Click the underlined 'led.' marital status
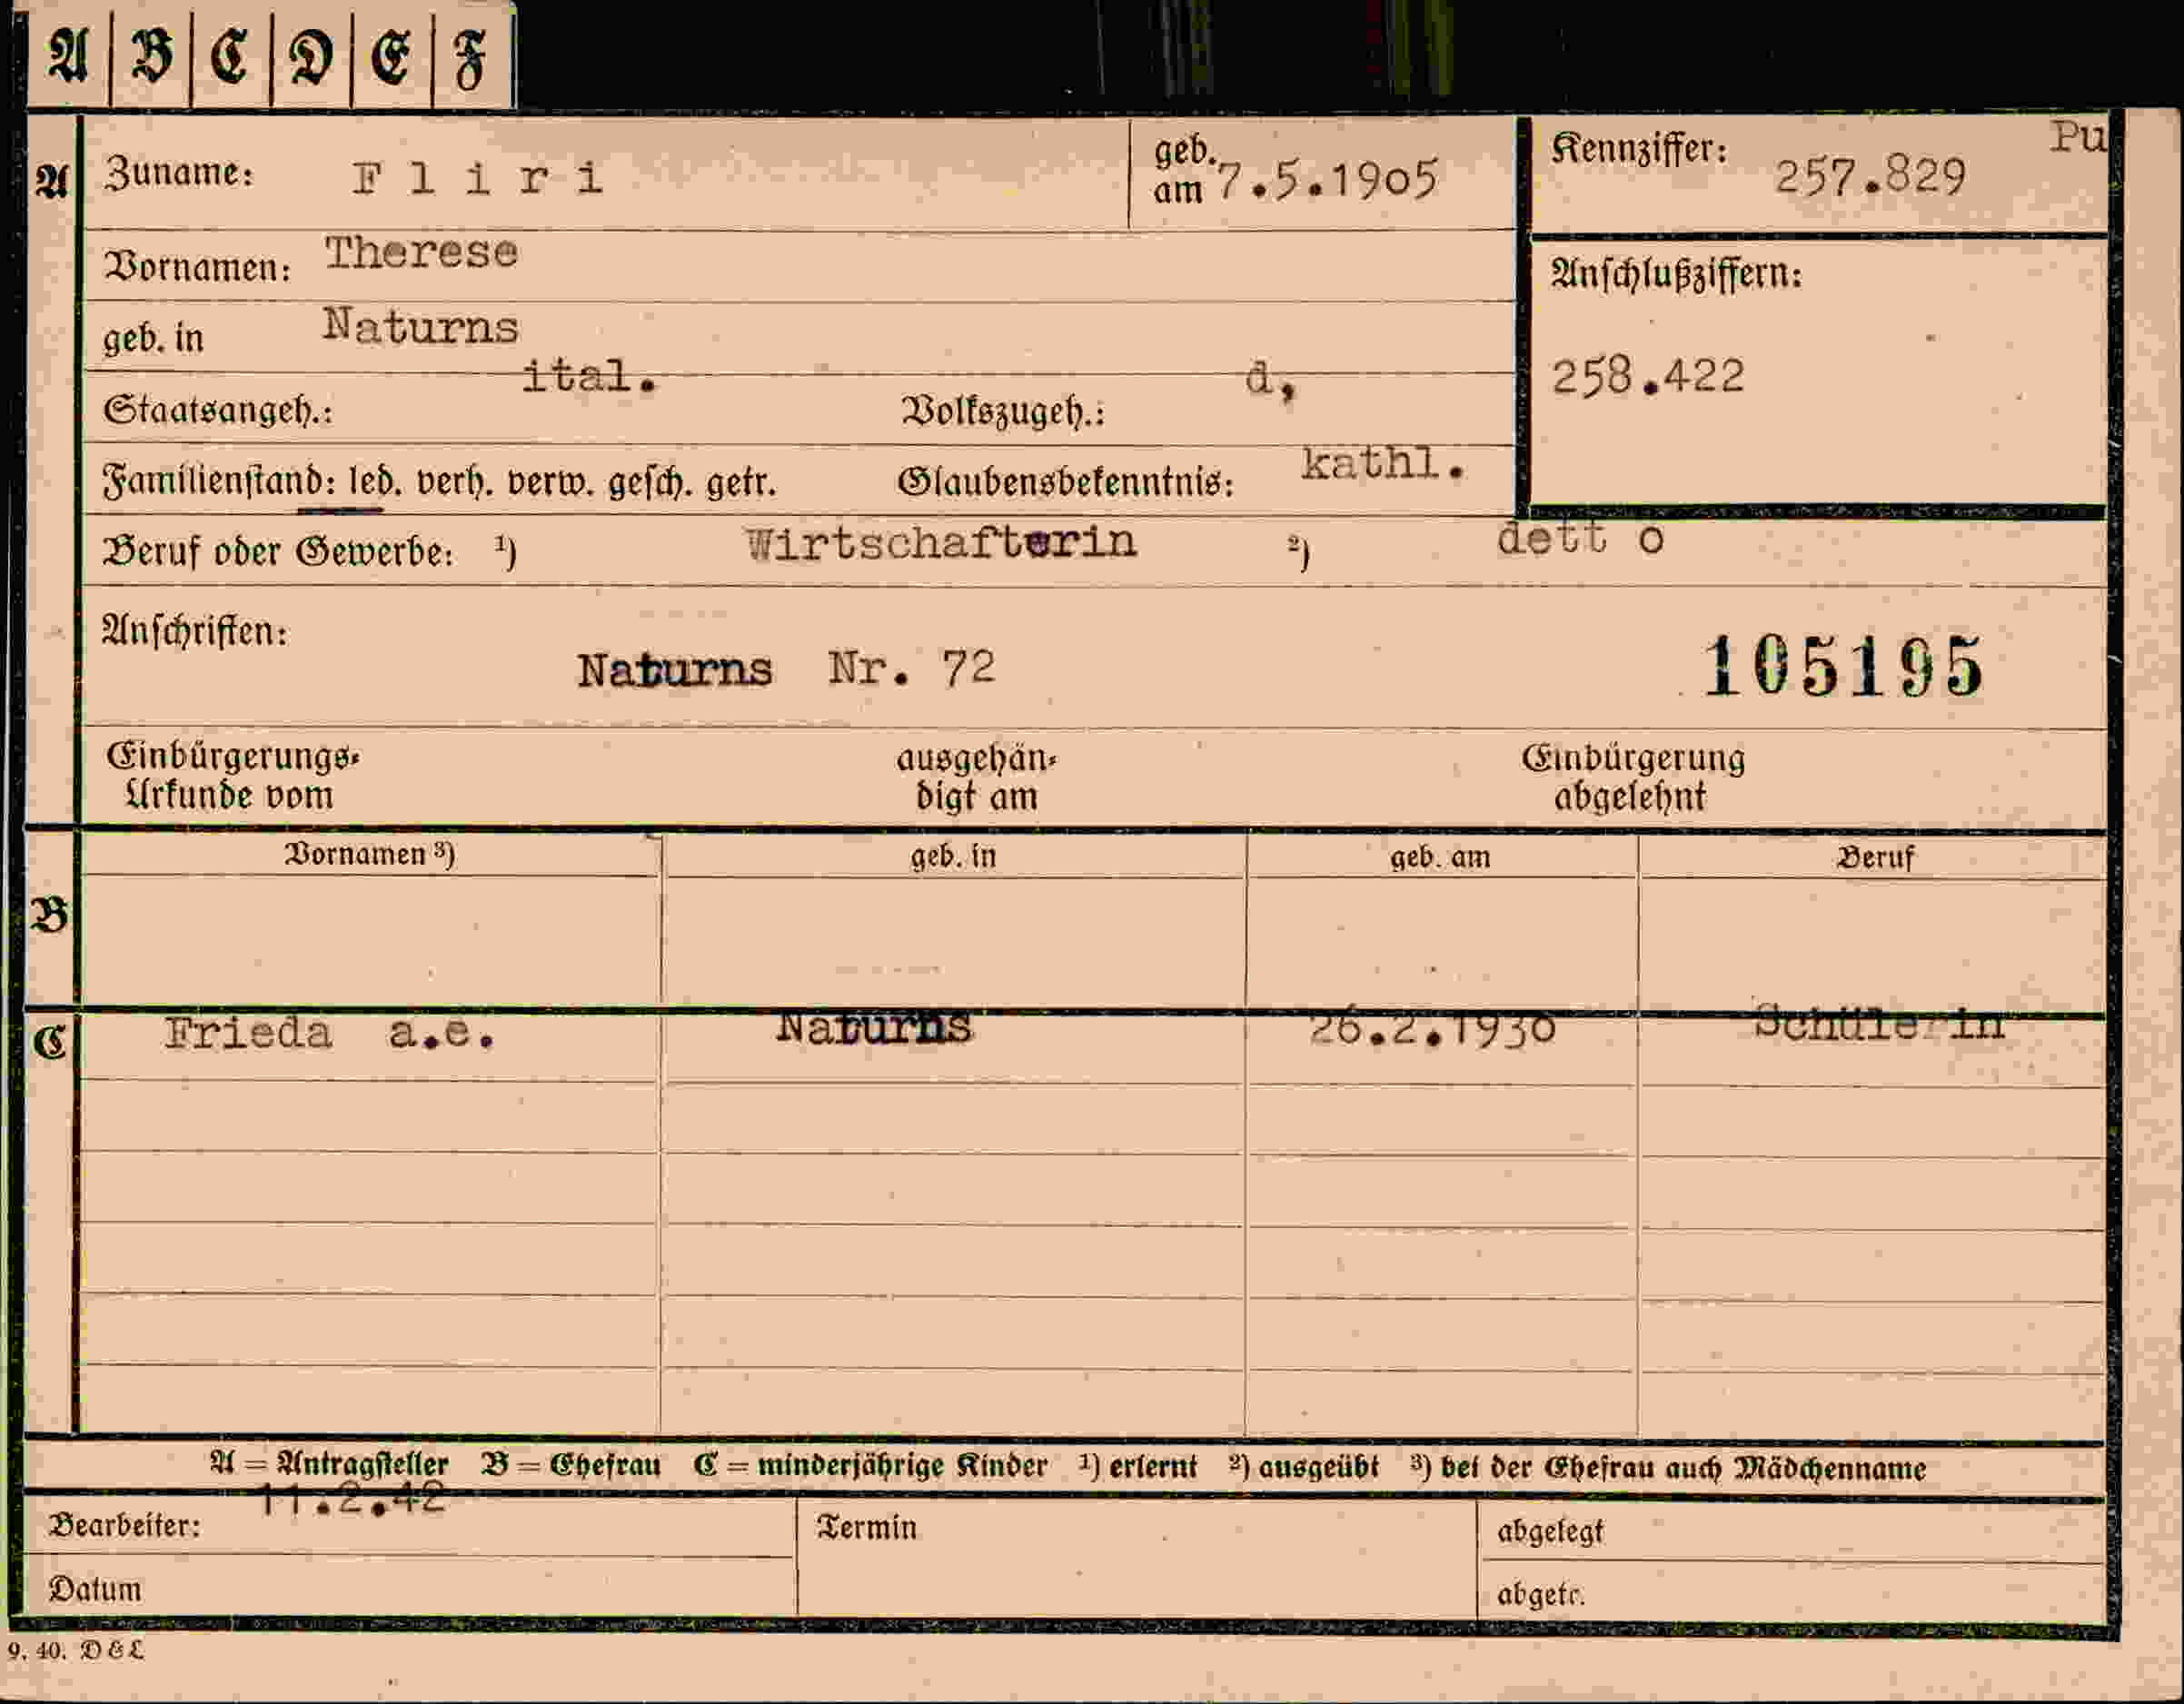Image resolution: width=2184 pixels, height=1704 pixels. [x=376, y=483]
